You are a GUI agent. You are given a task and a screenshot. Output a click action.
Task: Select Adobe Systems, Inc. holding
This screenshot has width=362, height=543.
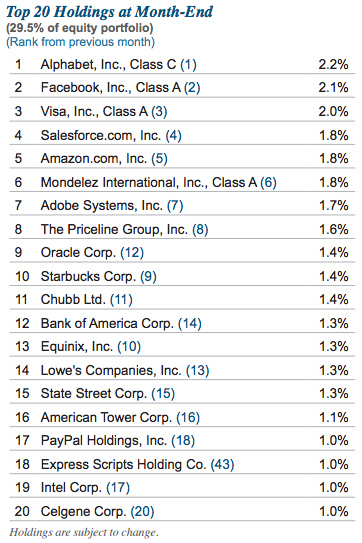click(101, 206)
